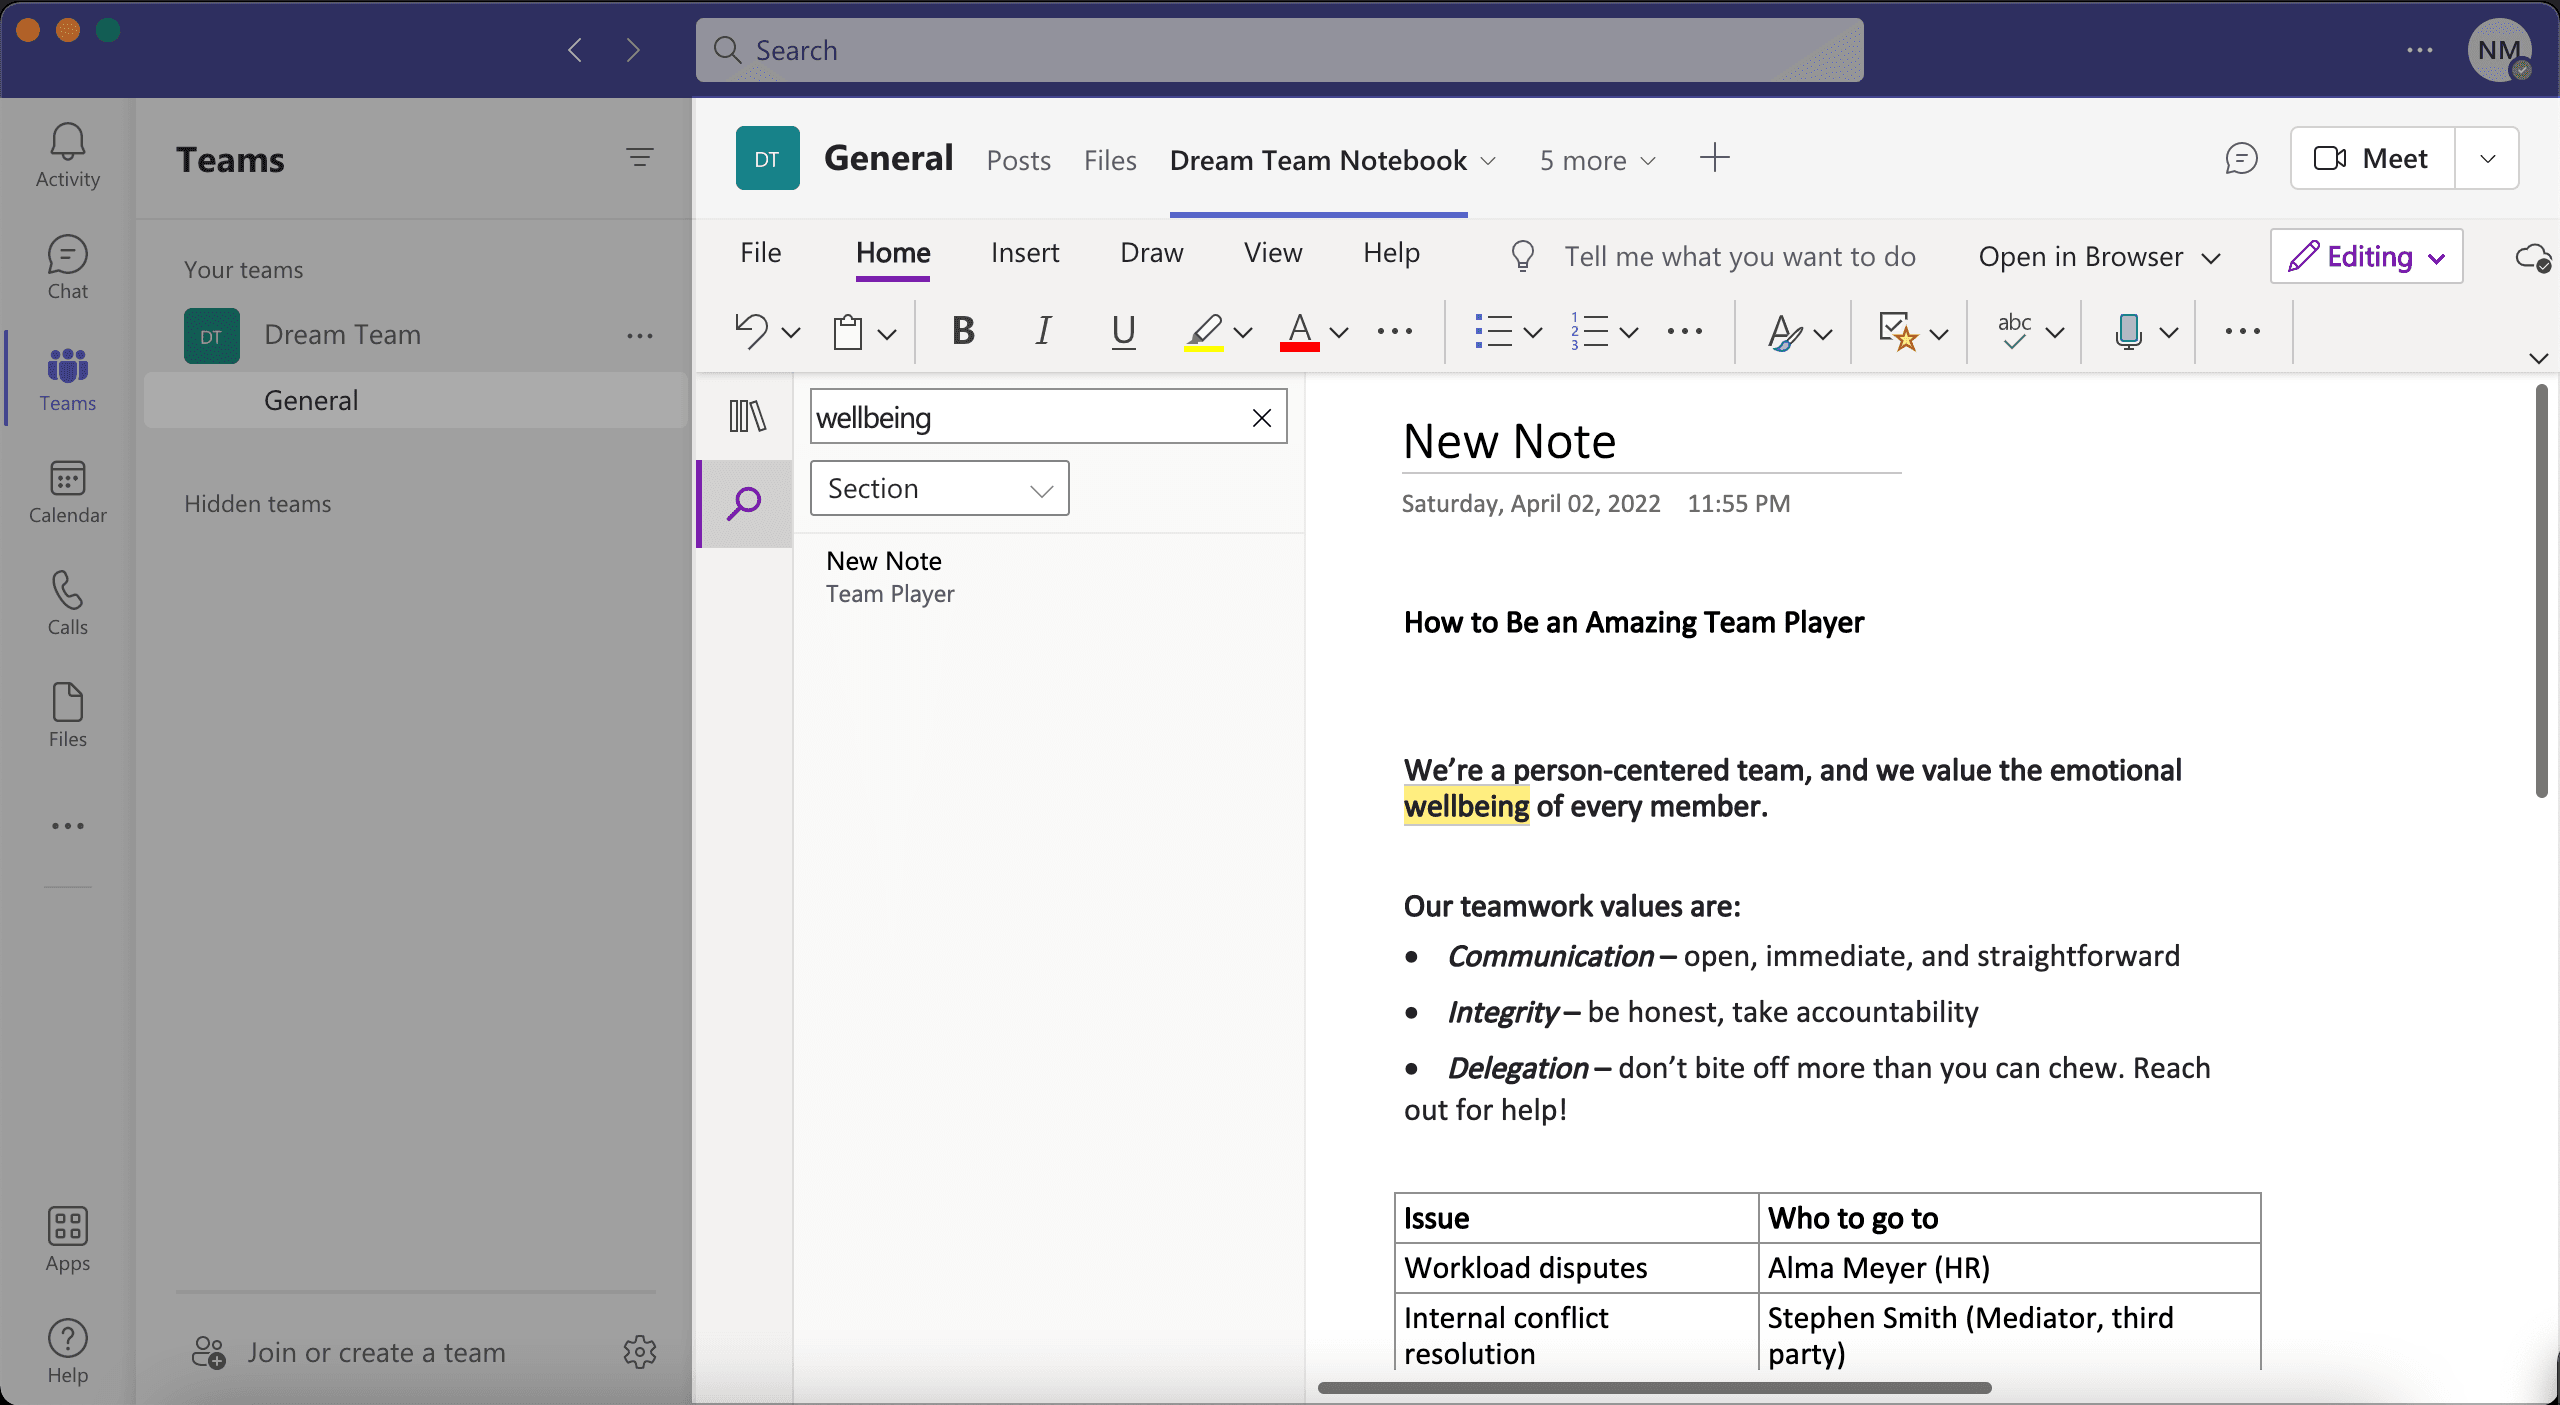Open Calls in the left rail
The width and height of the screenshot is (2560, 1405).
(67, 603)
